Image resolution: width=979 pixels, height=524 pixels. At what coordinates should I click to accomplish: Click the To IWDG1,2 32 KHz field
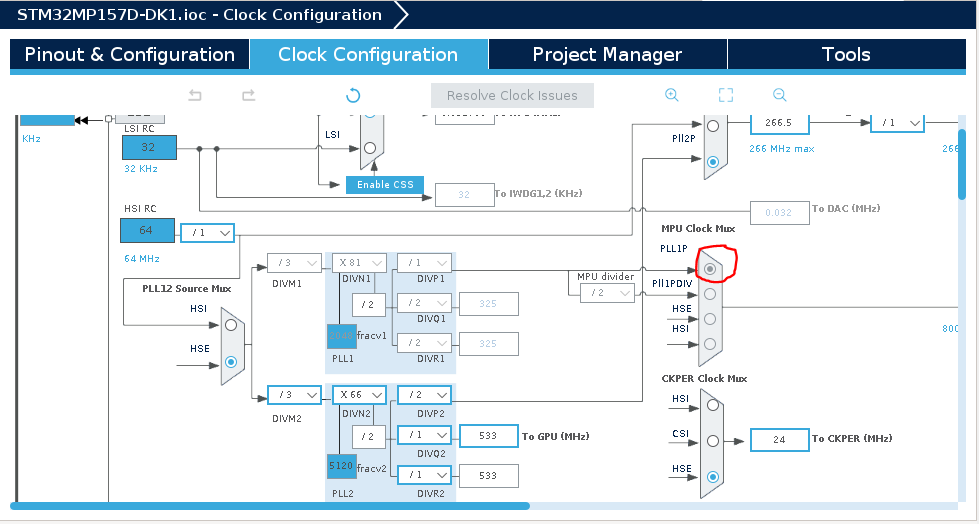(465, 195)
